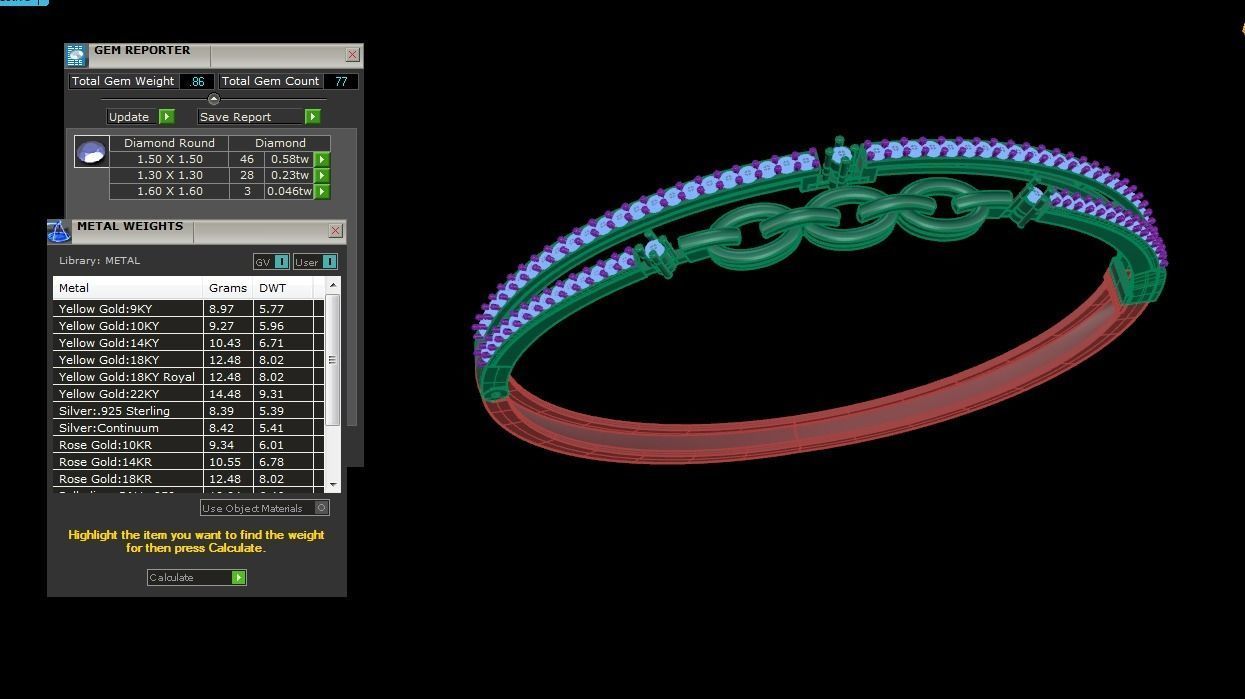Click the 1.30 X 1.30 gem size cell

[x=169, y=175]
